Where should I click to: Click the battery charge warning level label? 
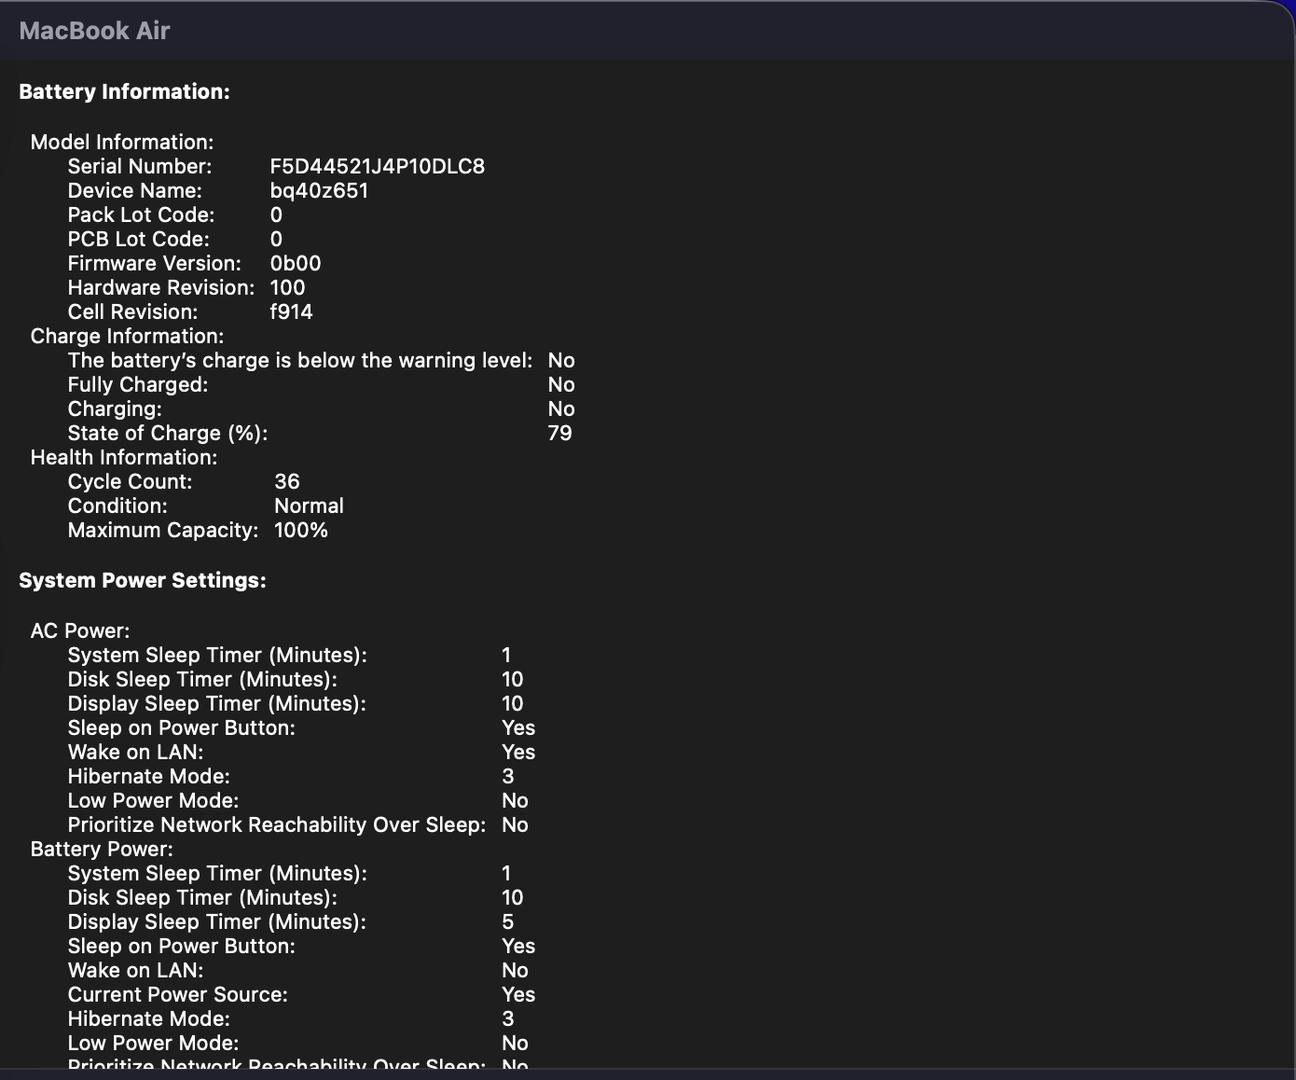[x=300, y=360]
